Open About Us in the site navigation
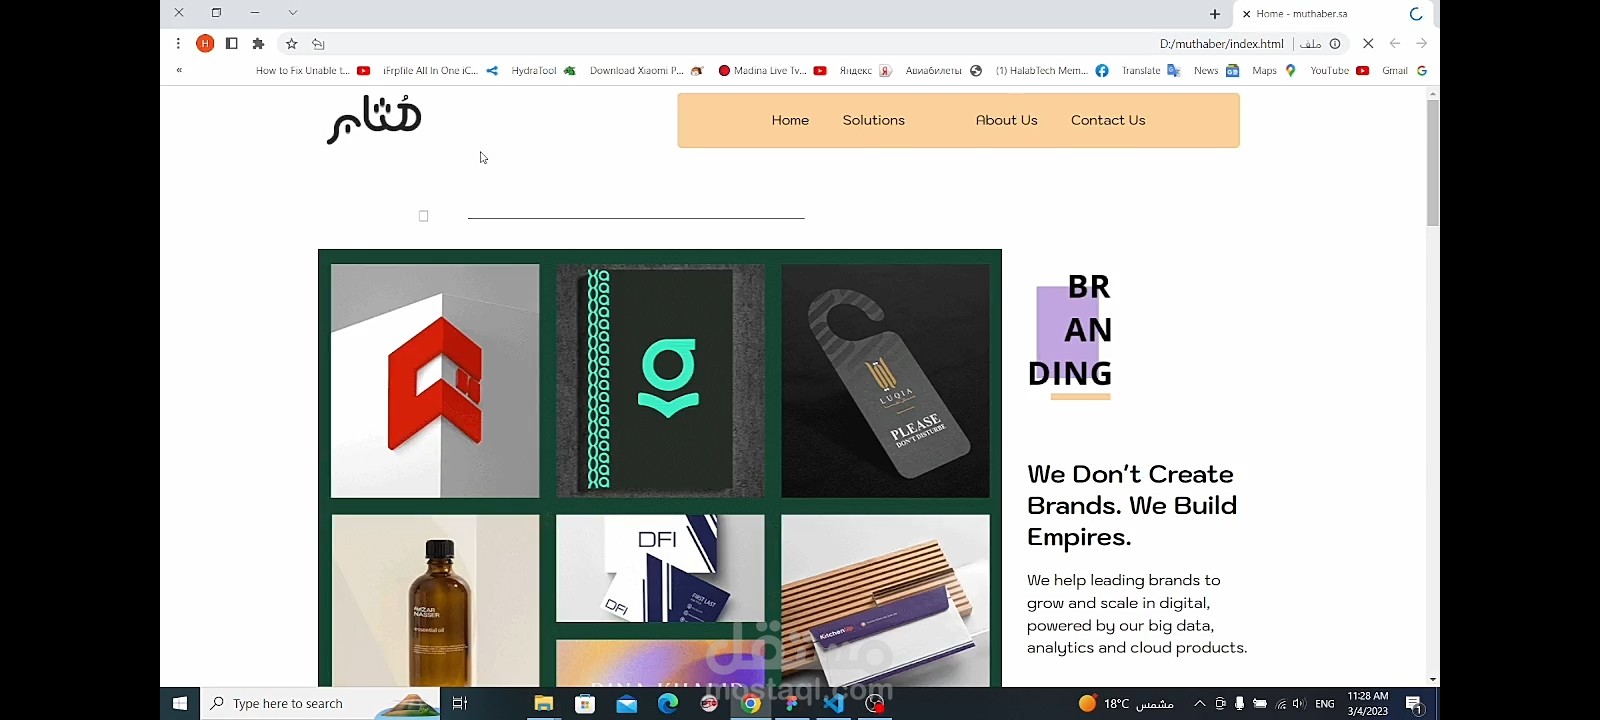 (x=1006, y=120)
